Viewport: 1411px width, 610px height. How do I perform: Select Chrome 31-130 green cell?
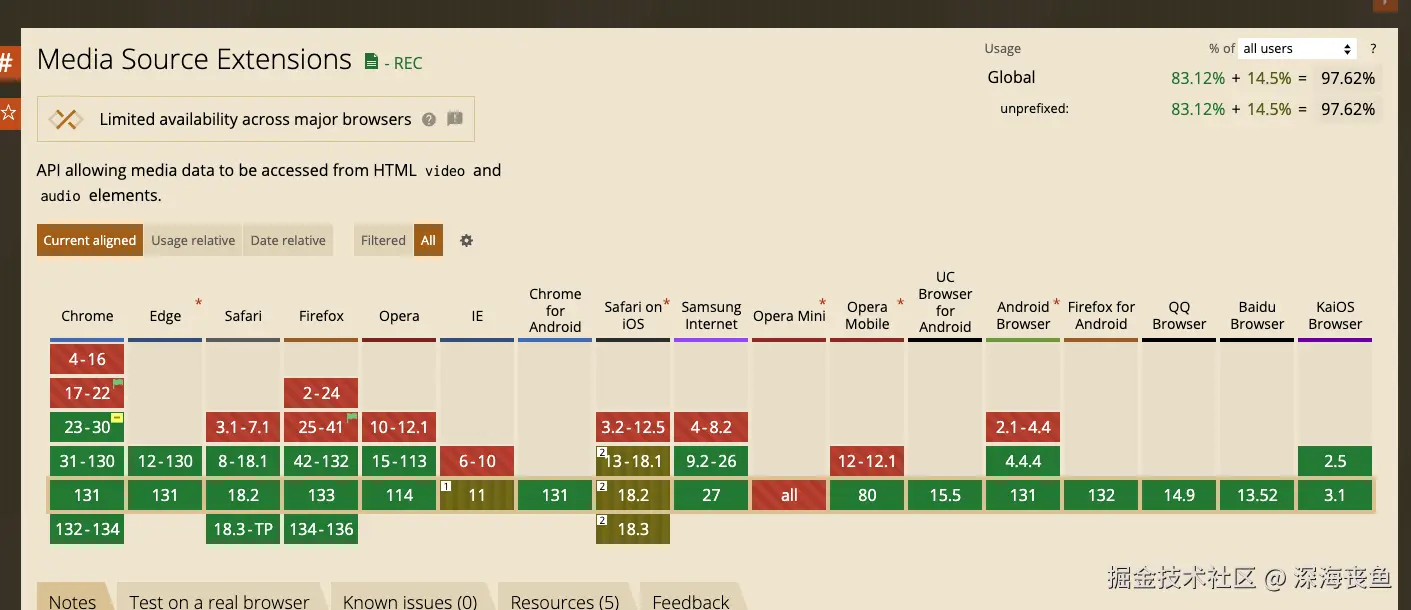click(x=87, y=461)
